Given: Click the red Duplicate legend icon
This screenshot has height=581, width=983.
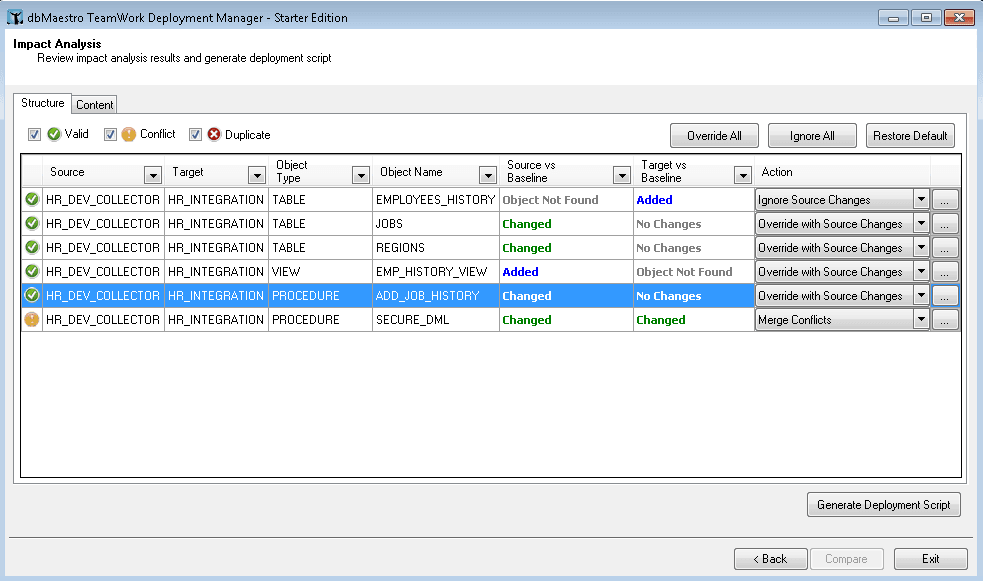Looking at the screenshot, I should (x=214, y=134).
